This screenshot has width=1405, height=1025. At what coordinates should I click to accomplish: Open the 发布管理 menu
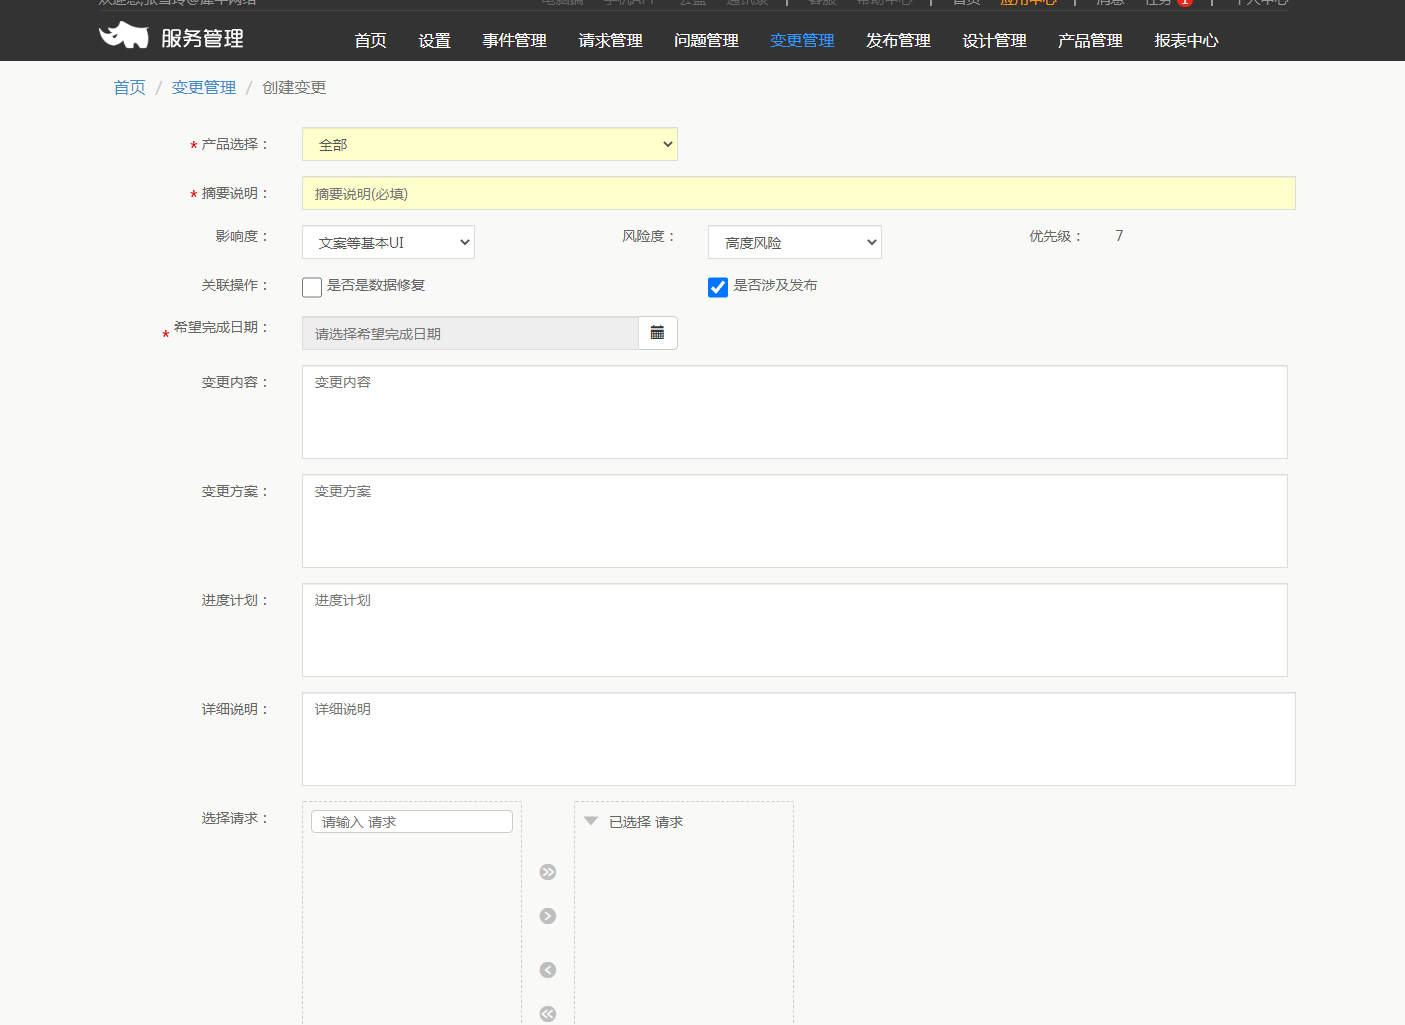pyautogui.click(x=898, y=40)
